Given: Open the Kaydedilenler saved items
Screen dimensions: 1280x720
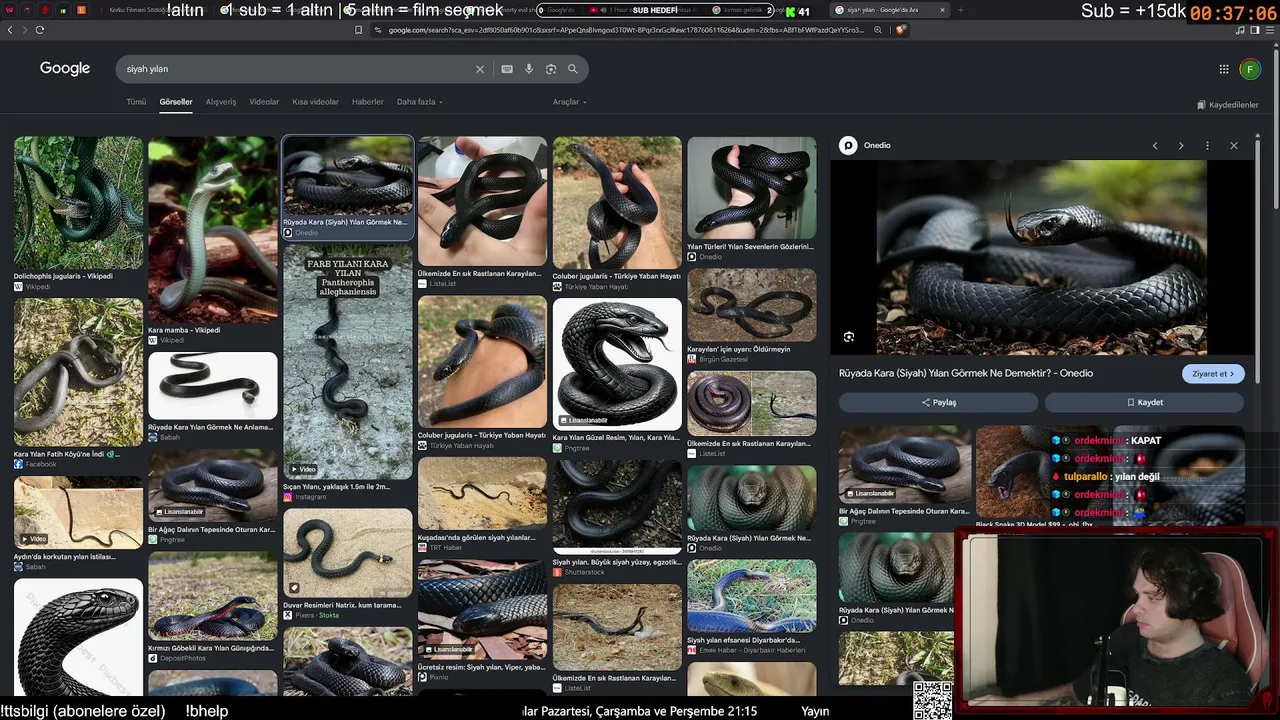Looking at the screenshot, I should pos(1228,105).
